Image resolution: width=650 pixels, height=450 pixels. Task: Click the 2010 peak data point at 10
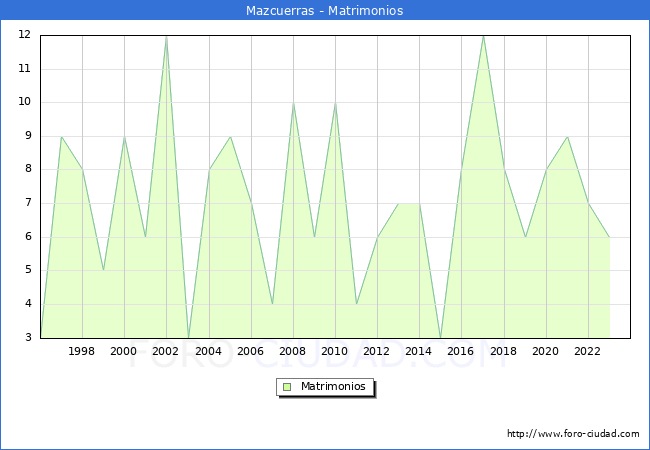point(335,103)
